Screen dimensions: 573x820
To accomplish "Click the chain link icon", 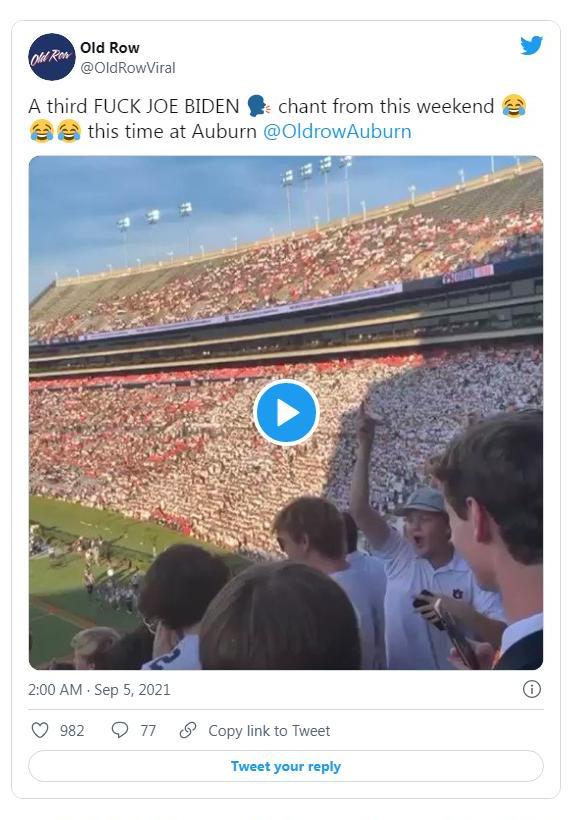I will 188,730.
